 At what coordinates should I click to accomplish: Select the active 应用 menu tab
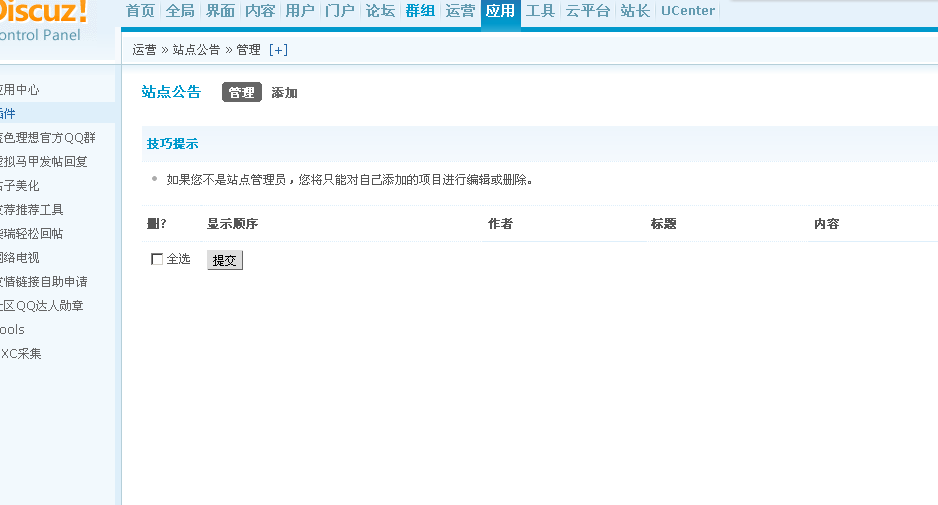[x=500, y=11]
